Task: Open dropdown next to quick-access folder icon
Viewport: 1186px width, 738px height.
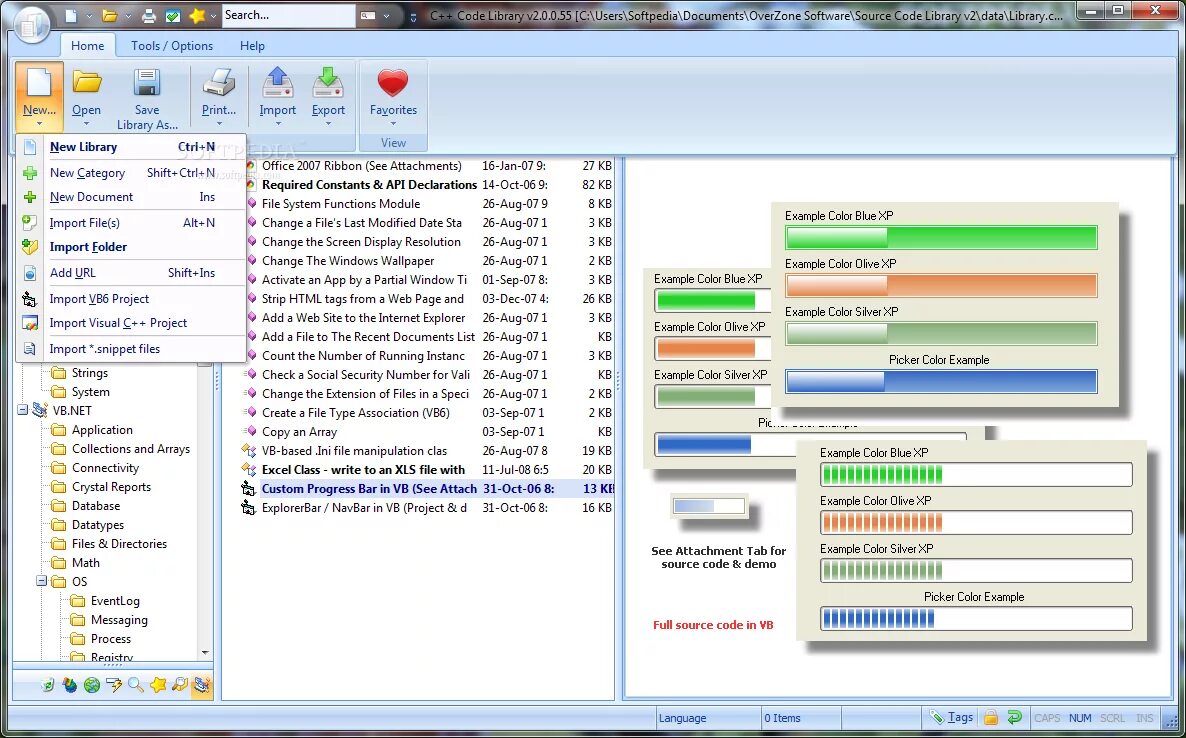Action: tap(128, 16)
